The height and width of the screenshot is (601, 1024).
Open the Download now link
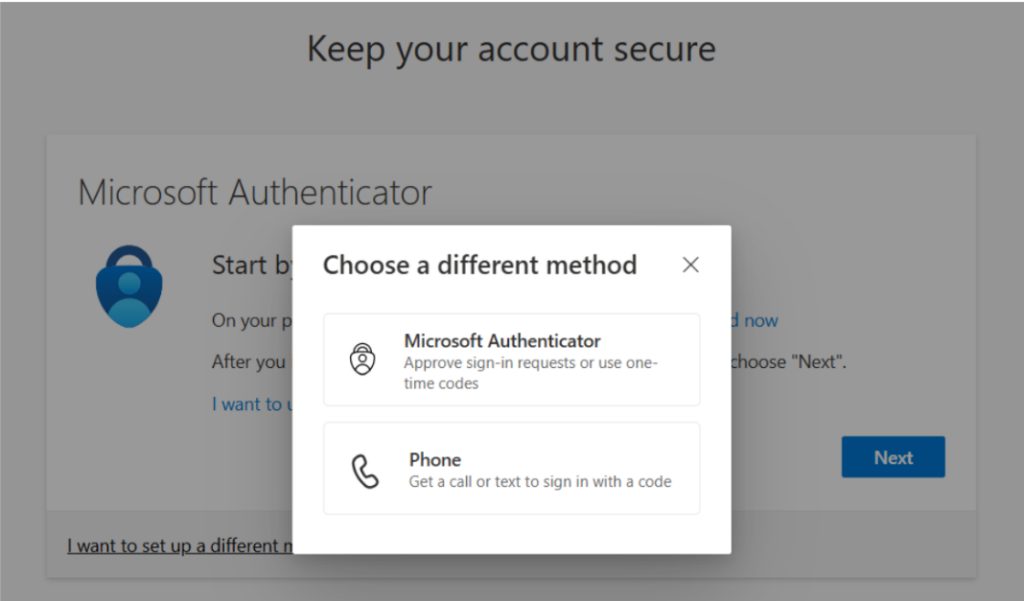tap(753, 320)
